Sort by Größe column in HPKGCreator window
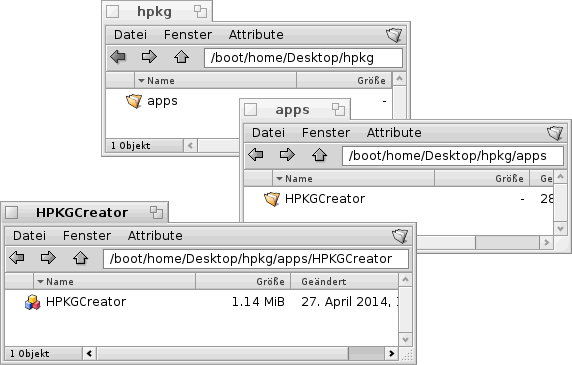Screen dimensions: 572x365 [243, 282]
